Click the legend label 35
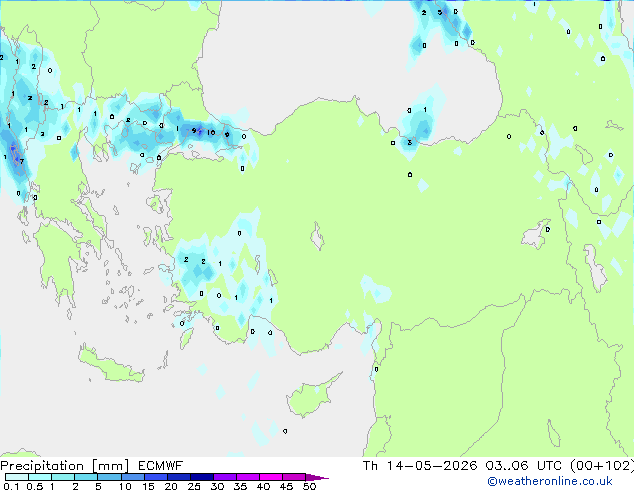This screenshot has height=490, width=634. pyautogui.click(x=240, y=486)
